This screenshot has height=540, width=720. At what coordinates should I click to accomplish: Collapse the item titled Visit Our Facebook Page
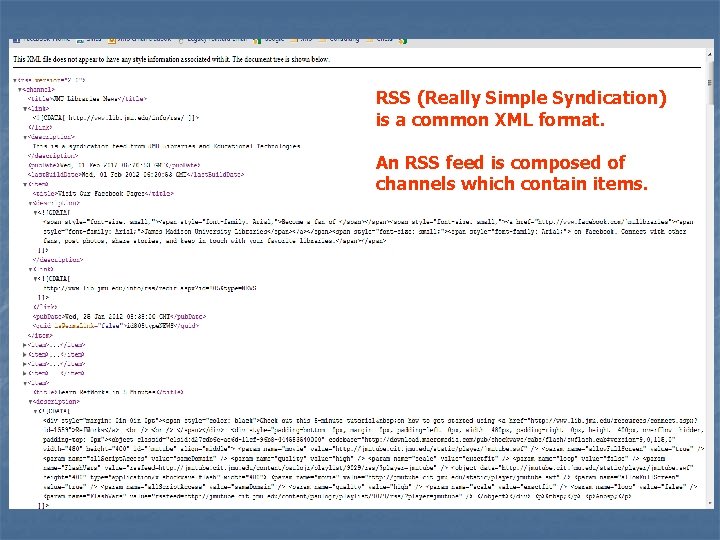coord(25,184)
